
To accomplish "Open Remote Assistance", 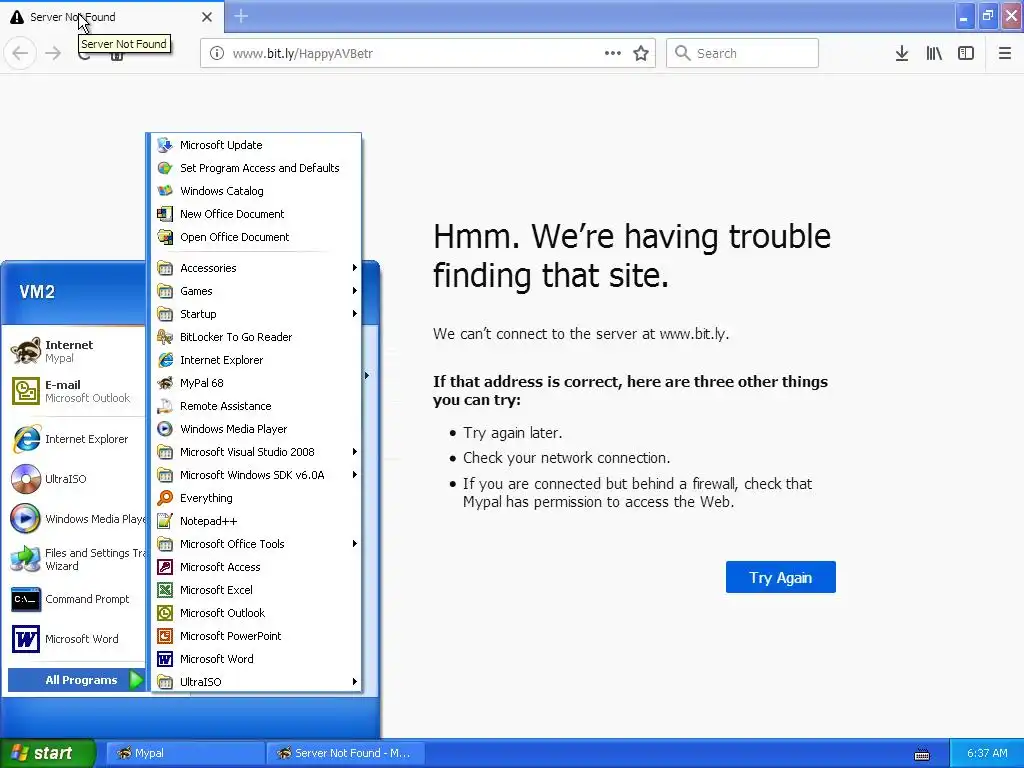I will tap(256, 406).
